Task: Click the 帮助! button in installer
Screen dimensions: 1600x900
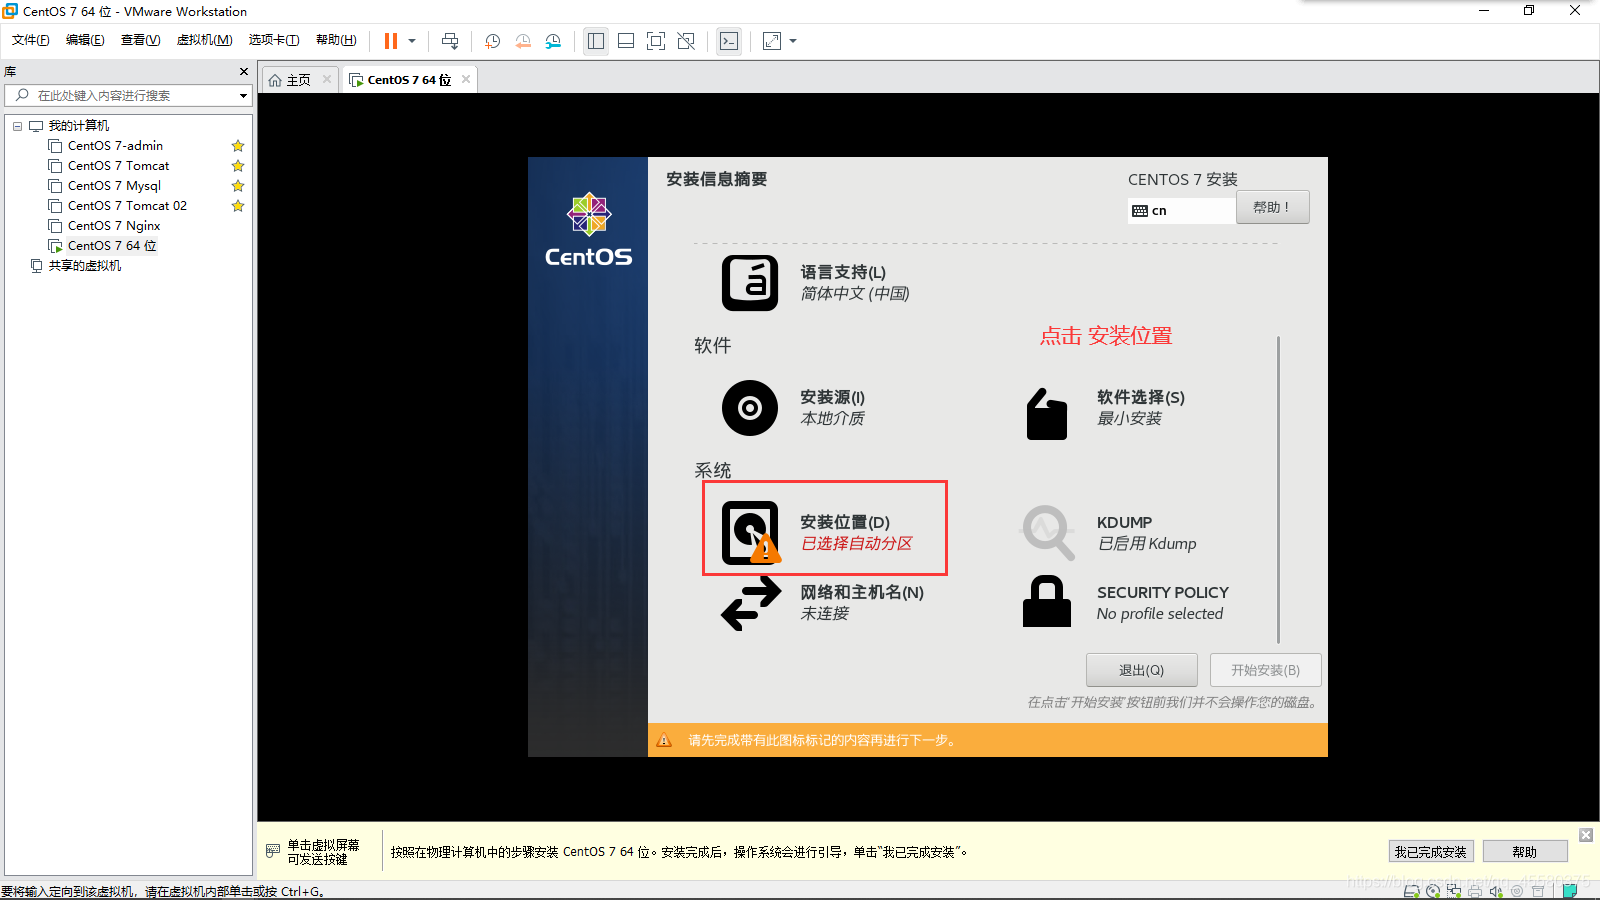Action: coord(1272,207)
